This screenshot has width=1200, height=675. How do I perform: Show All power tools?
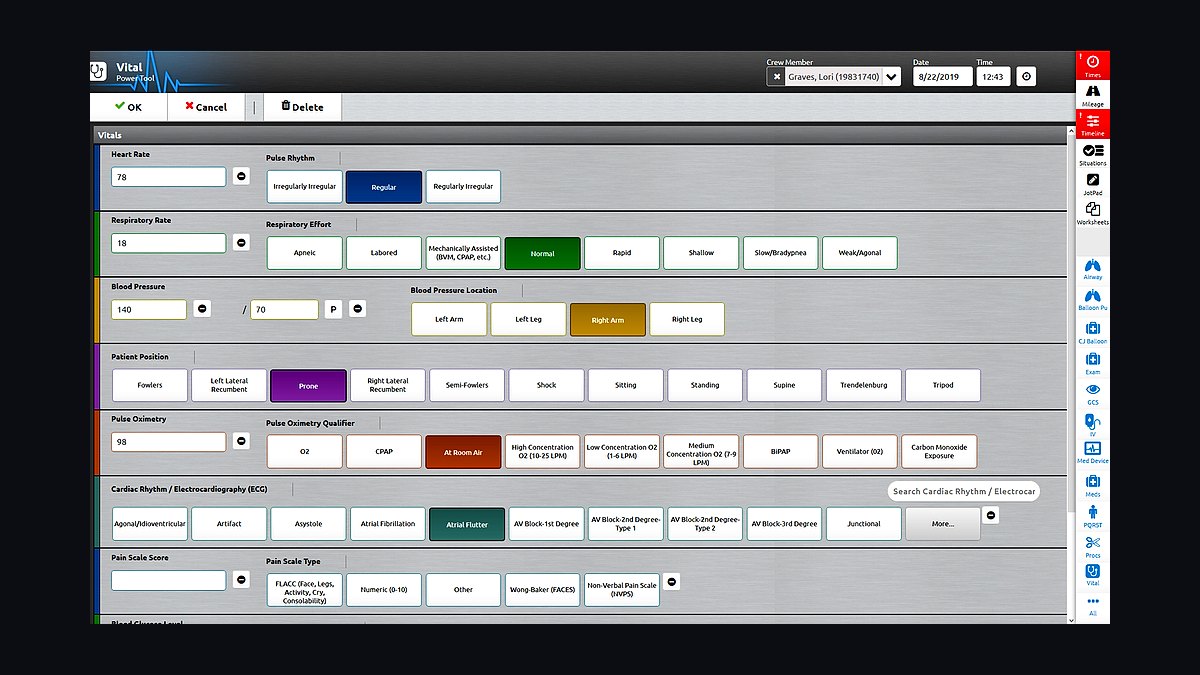tap(1092, 606)
